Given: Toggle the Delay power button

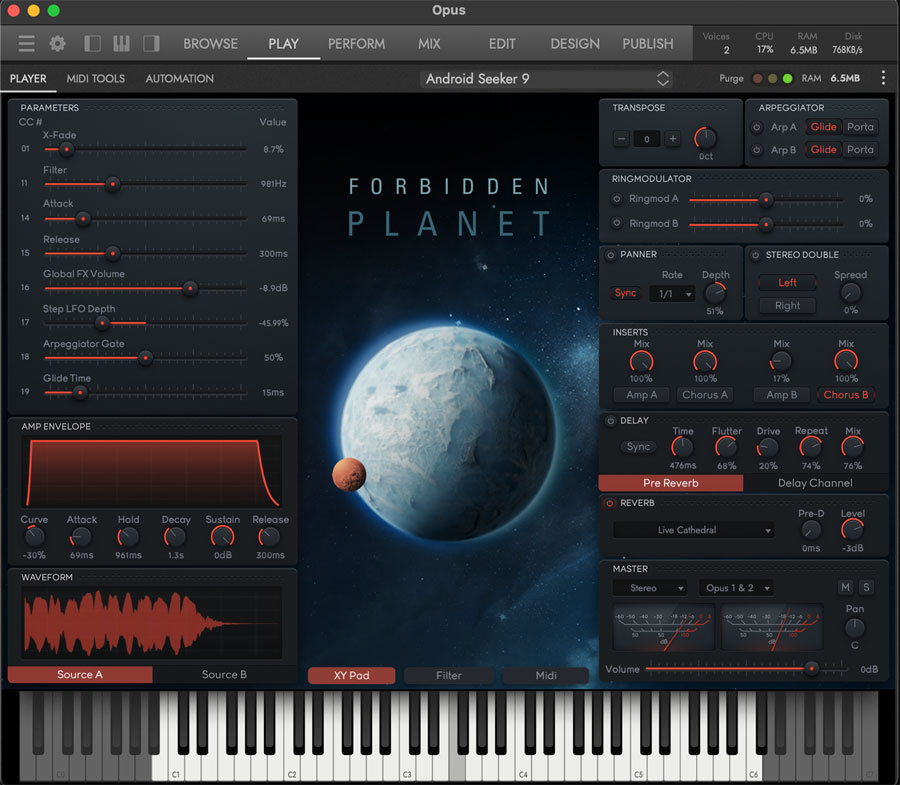Looking at the screenshot, I should pyautogui.click(x=610, y=421).
